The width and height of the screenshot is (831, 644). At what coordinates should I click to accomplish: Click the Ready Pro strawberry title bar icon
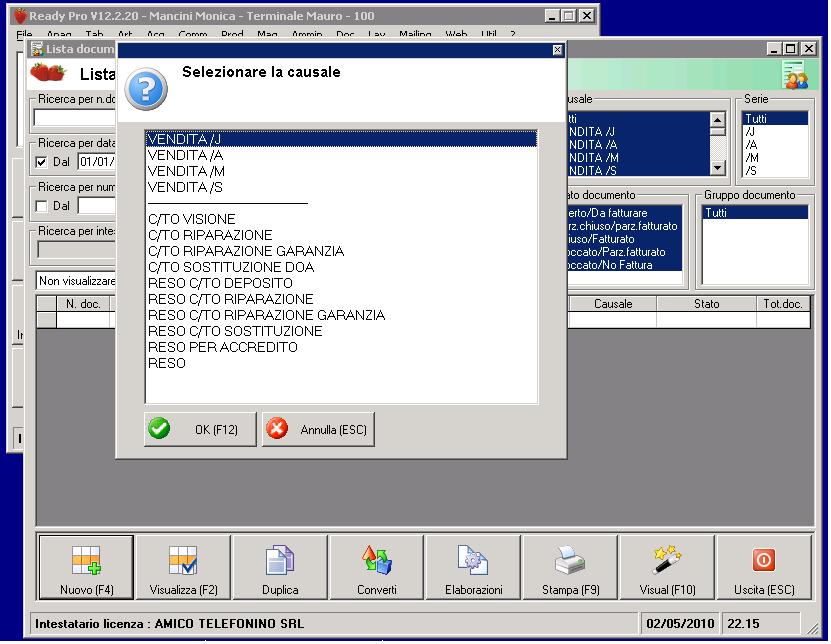click(20, 16)
